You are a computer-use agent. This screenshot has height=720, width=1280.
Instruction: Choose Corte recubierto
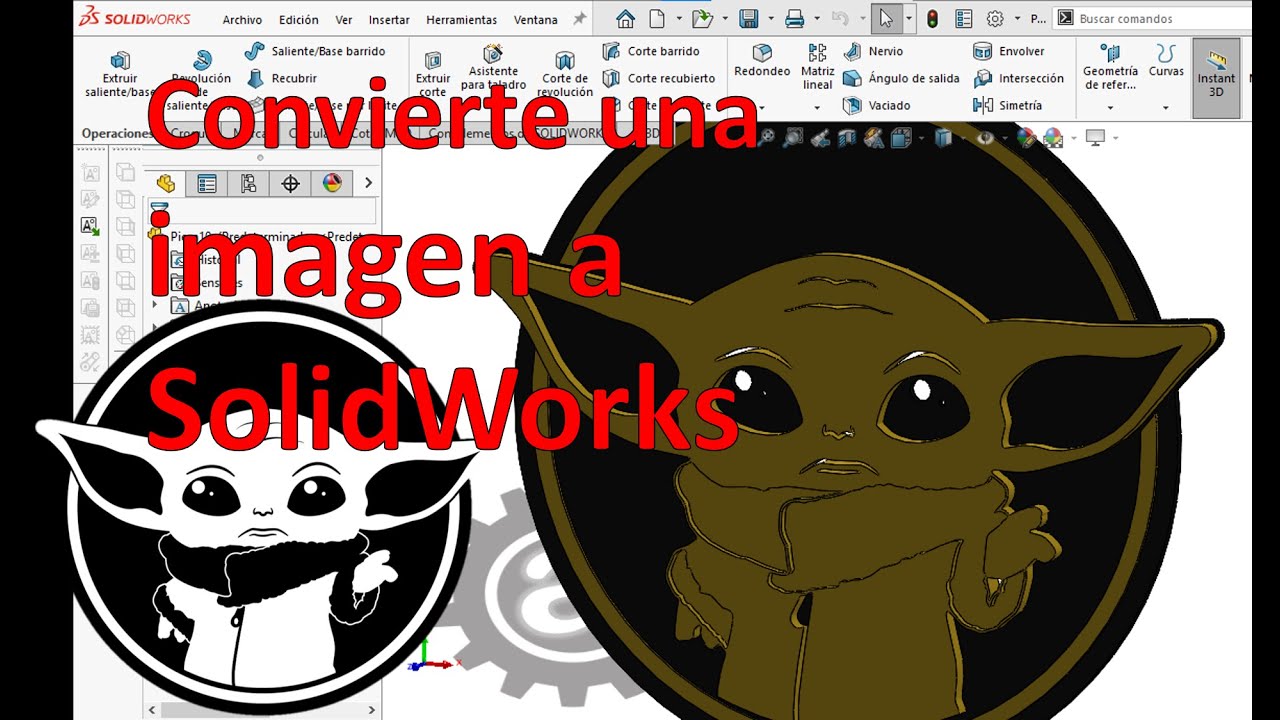659,78
